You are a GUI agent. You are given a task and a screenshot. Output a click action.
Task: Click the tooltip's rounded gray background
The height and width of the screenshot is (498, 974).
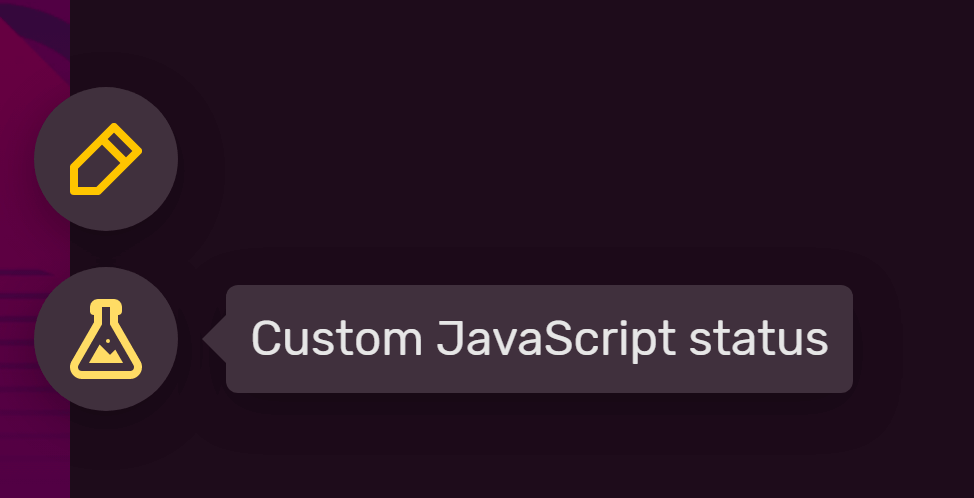[x=539, y=339]
